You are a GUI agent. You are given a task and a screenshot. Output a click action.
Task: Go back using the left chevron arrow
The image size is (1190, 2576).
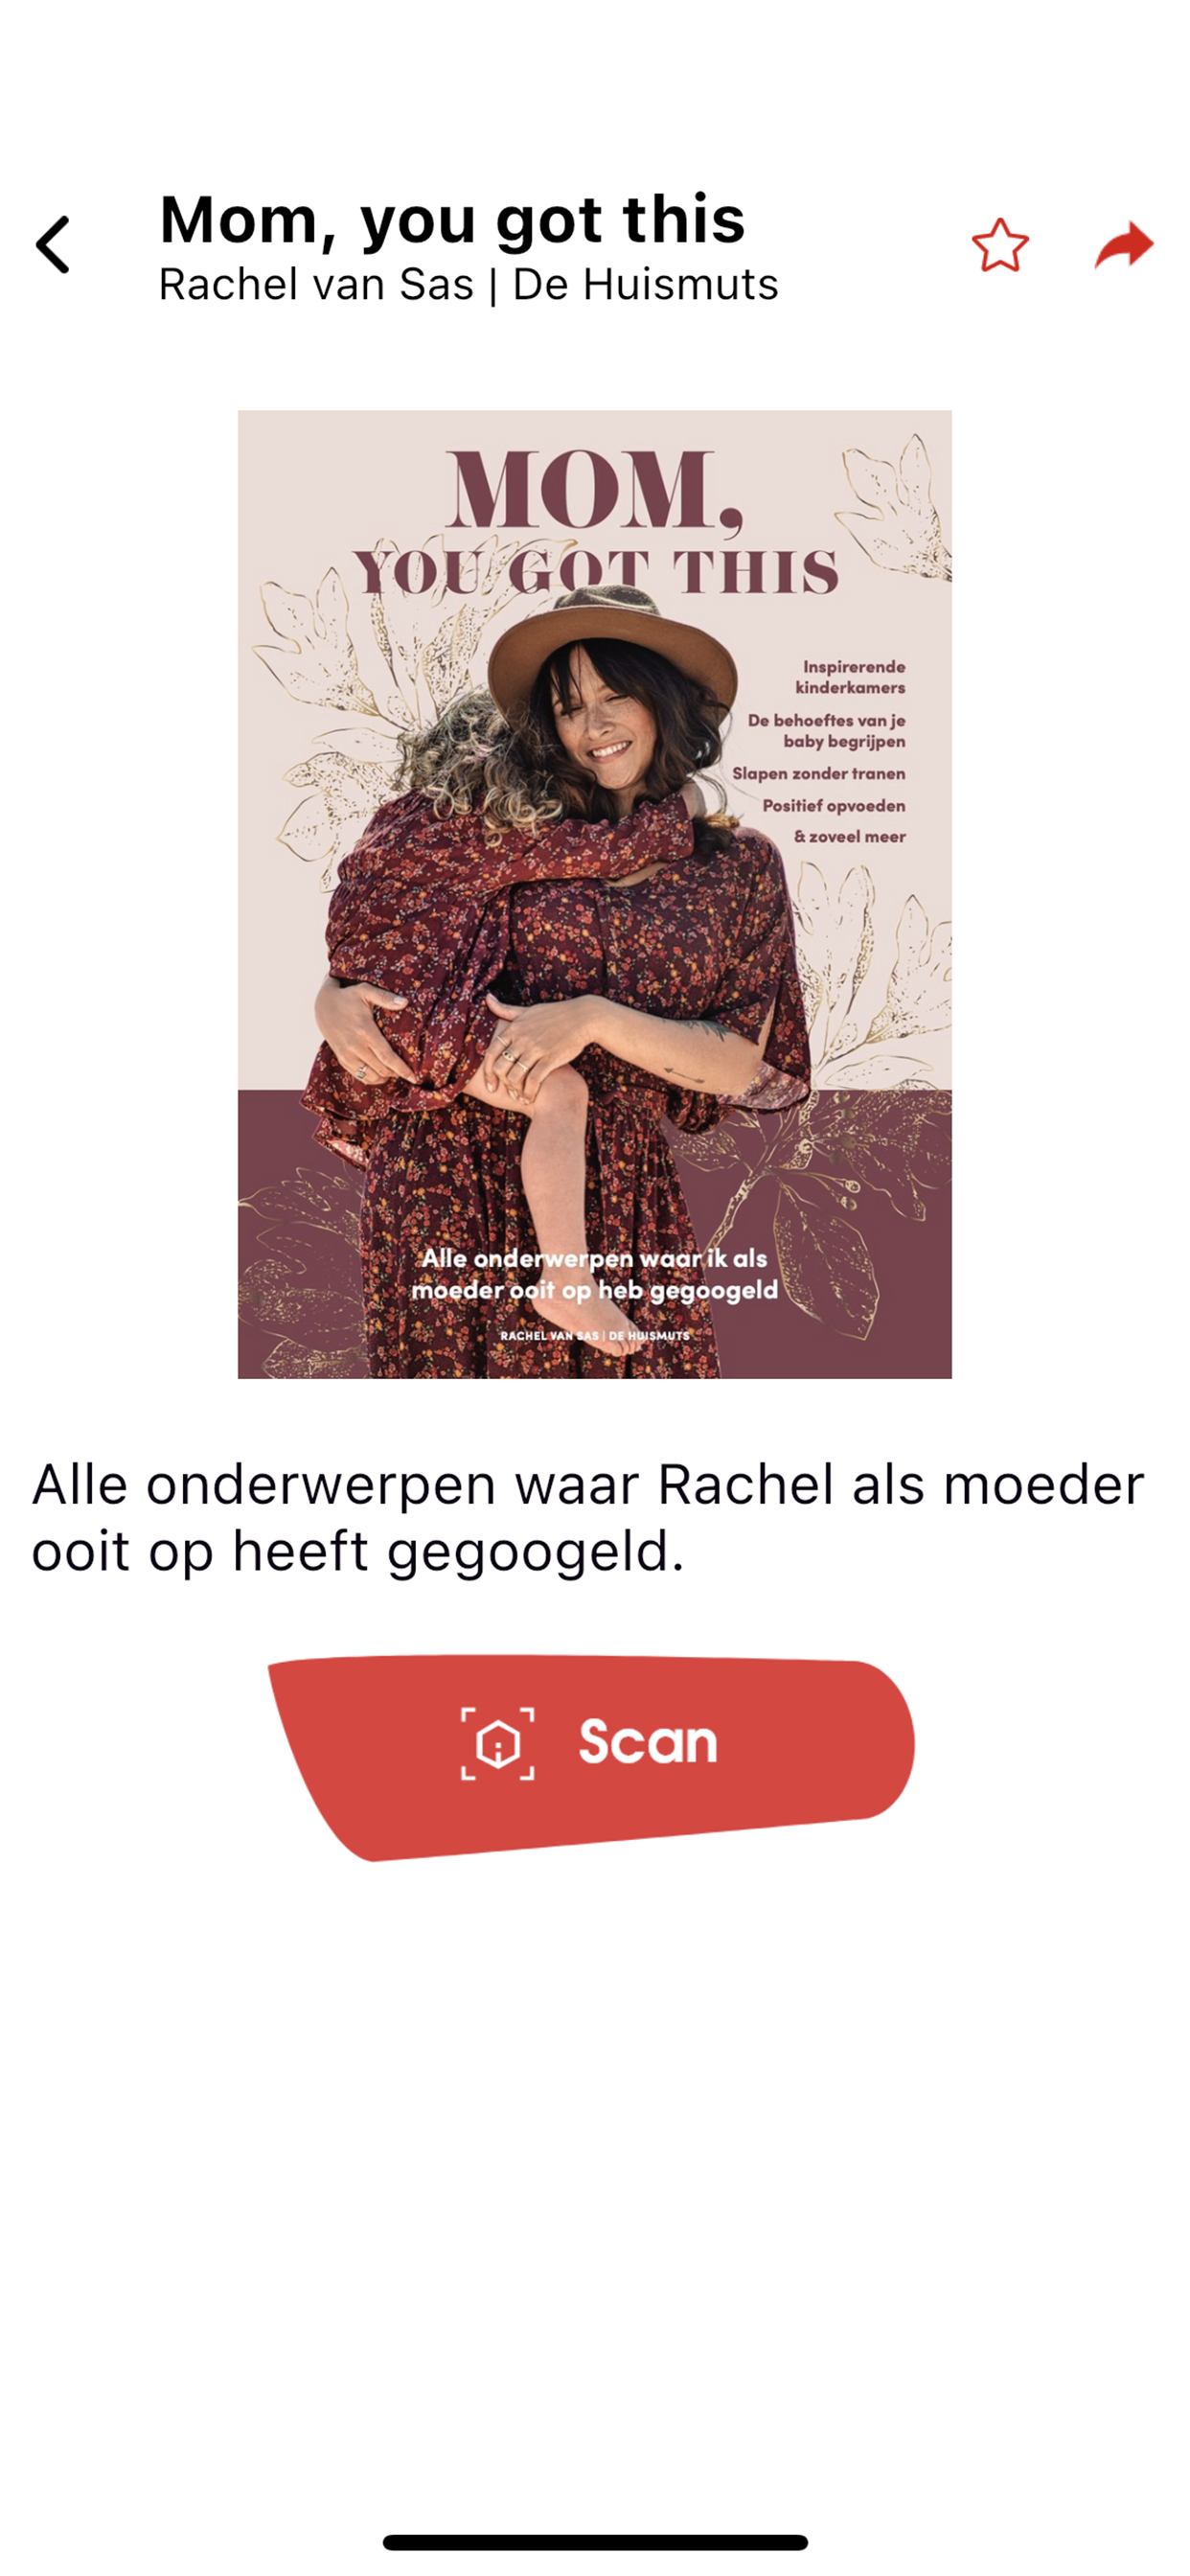(x=53, y=245)
